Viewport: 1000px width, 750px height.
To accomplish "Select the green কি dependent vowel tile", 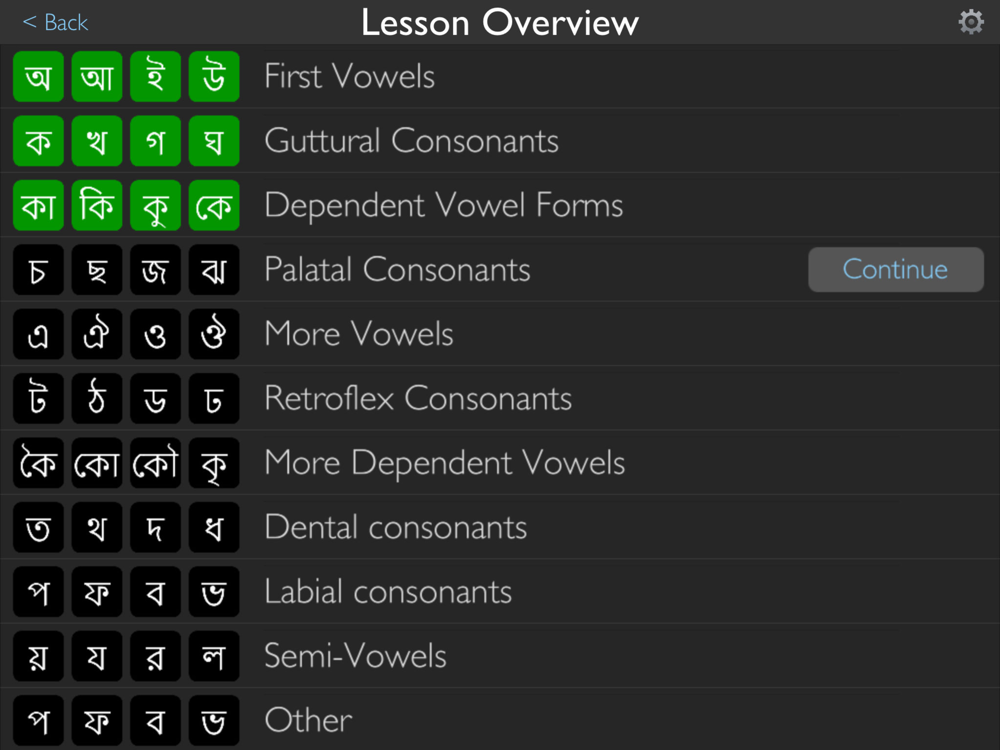I will tap(97, 205).
